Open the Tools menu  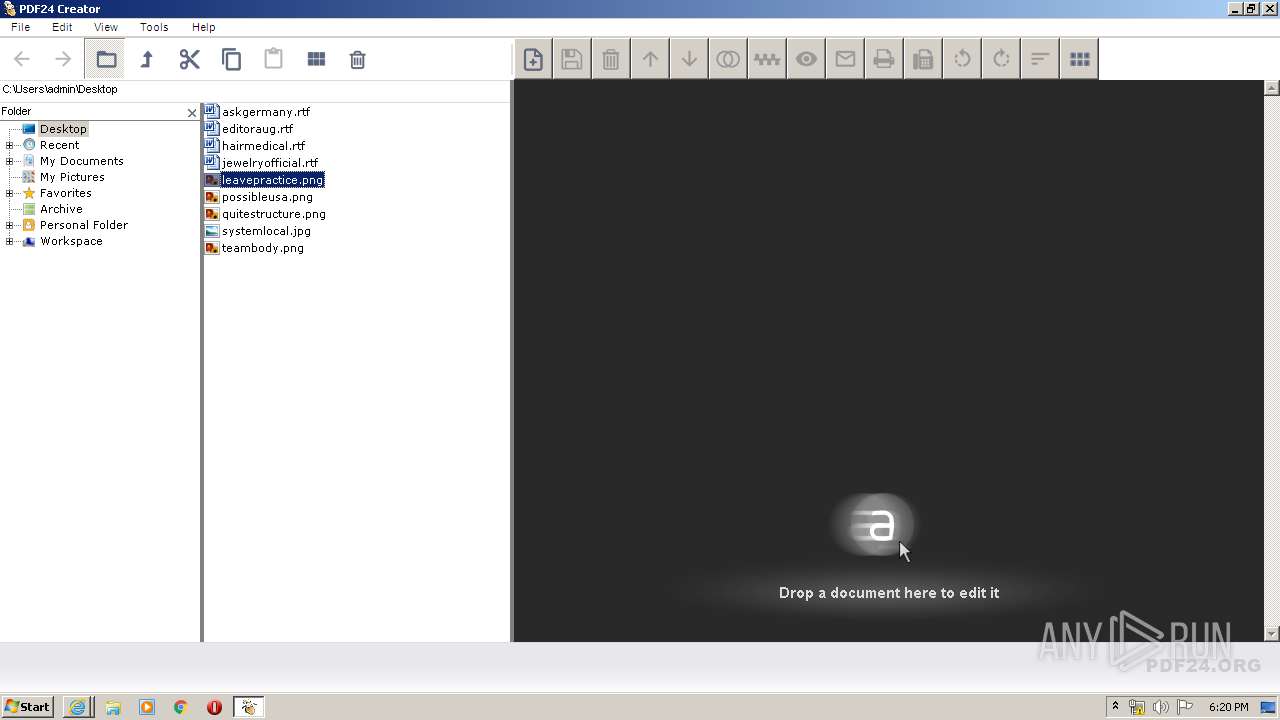click(154, 27)
